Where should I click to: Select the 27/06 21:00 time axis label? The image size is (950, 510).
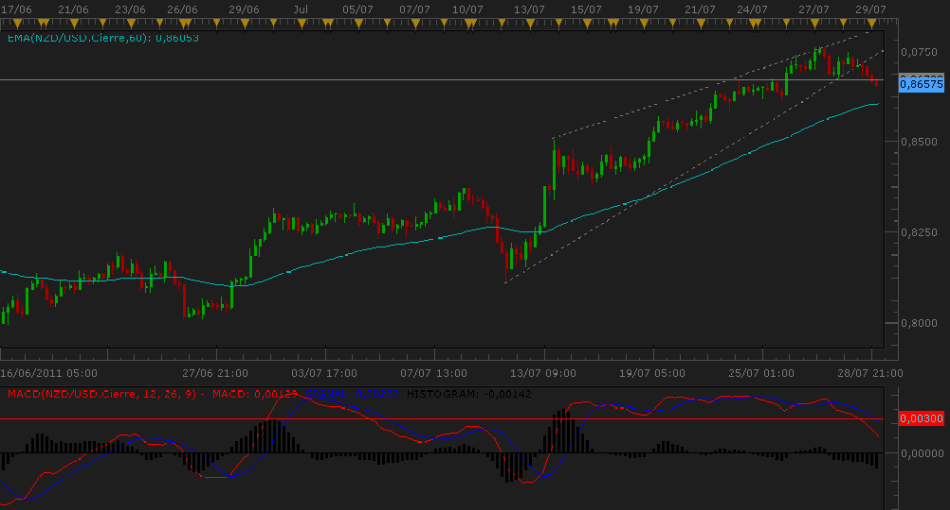pyautogui.click(x=218, y=371)
